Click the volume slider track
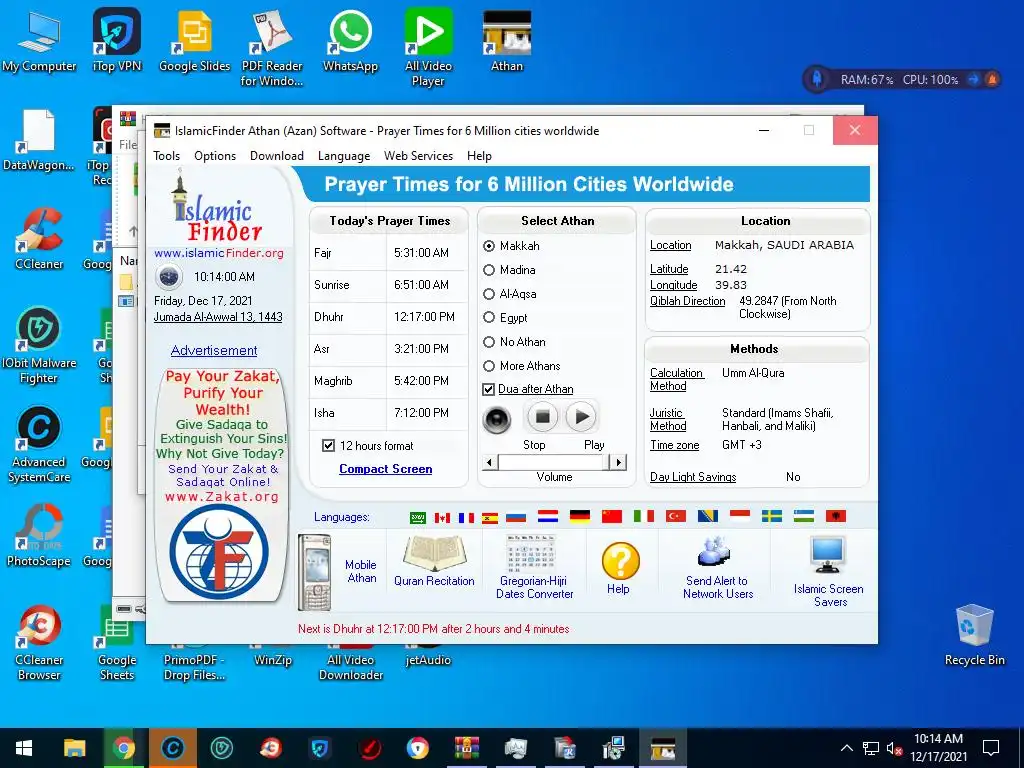The height and width of the screenshot is (768, 1024). [x=554, y=462]
